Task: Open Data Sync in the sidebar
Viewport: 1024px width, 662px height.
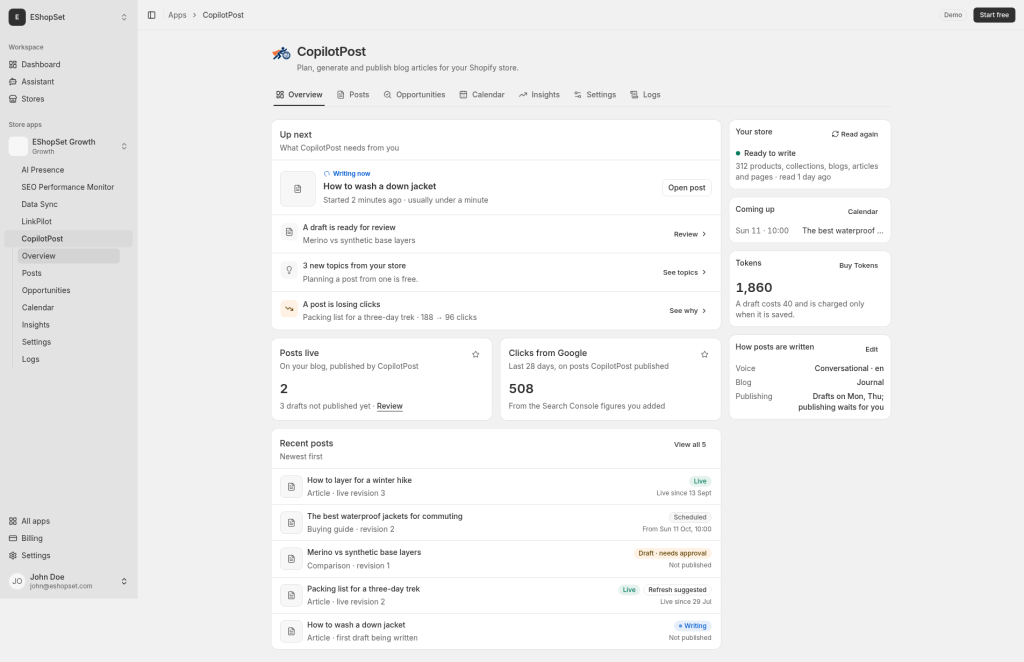Action: point(69,204)
